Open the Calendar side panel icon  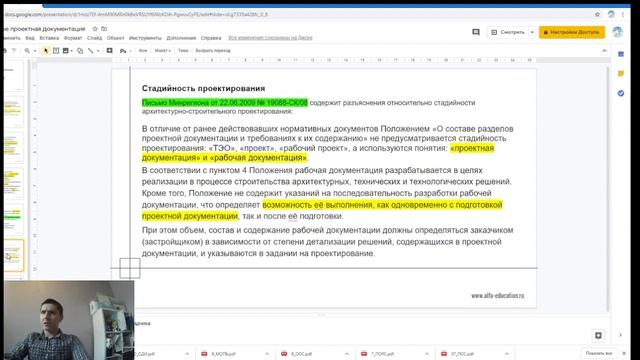point(621,54)
